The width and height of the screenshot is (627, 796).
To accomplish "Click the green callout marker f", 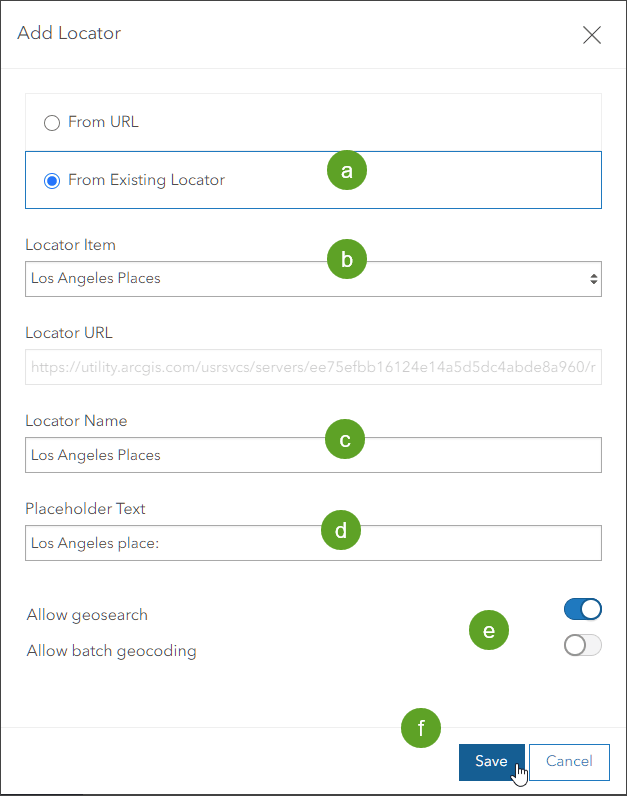I will tap(421, 729).
